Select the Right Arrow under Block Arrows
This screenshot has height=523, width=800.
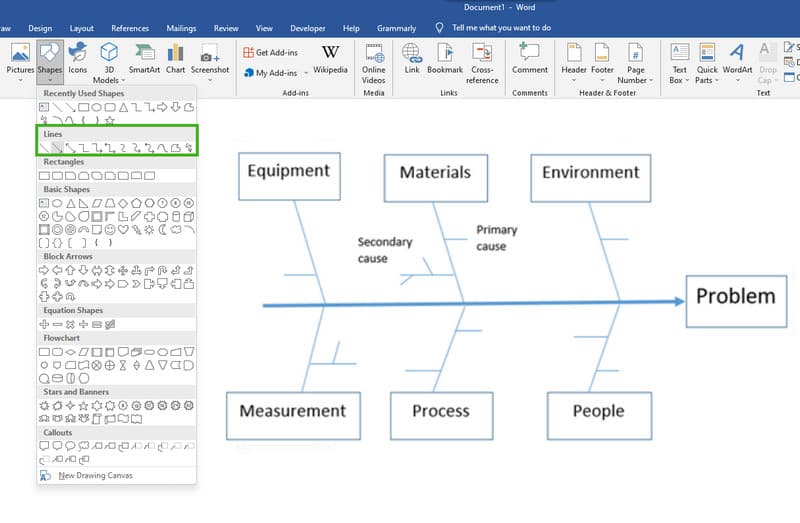44,270
